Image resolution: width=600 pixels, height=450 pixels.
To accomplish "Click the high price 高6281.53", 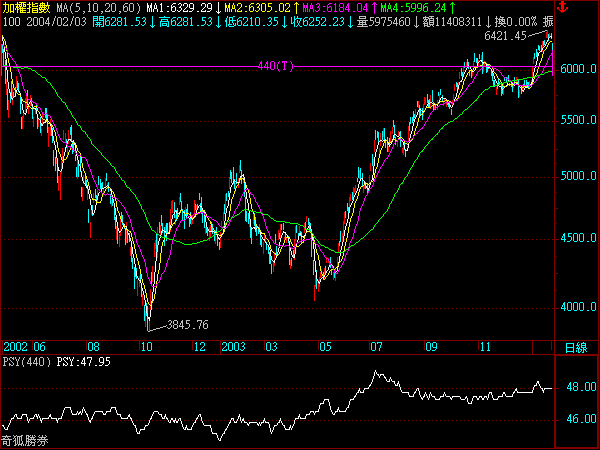I will pyautogui.click(x=186, y=22).
